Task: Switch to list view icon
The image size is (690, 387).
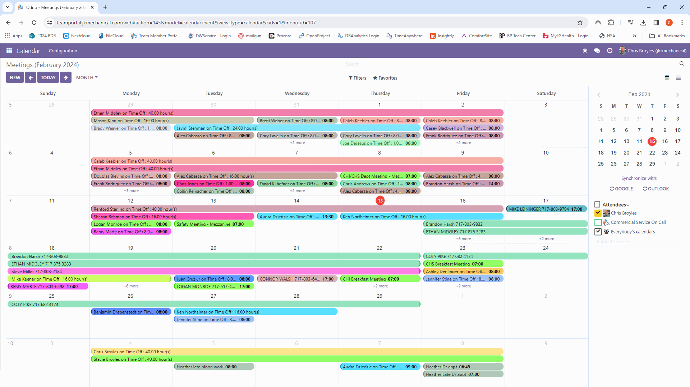Action: (x=678, y=78)
